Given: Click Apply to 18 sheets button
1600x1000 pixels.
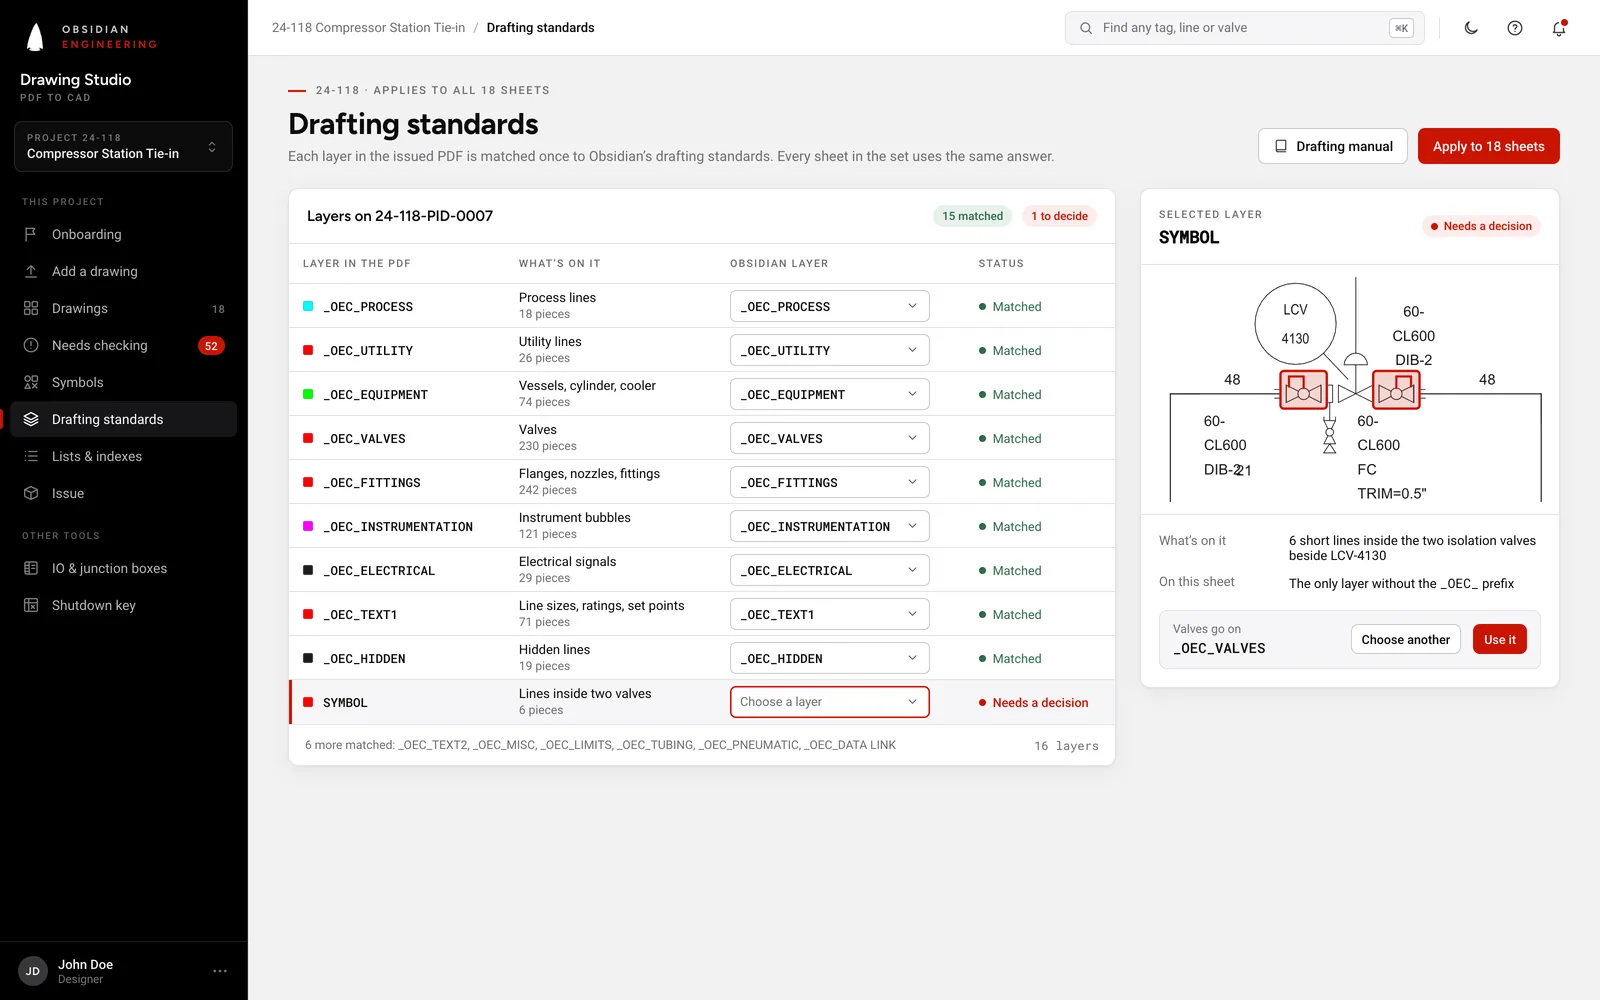Looking at the screenshot, I should [x=1488, y=146].
